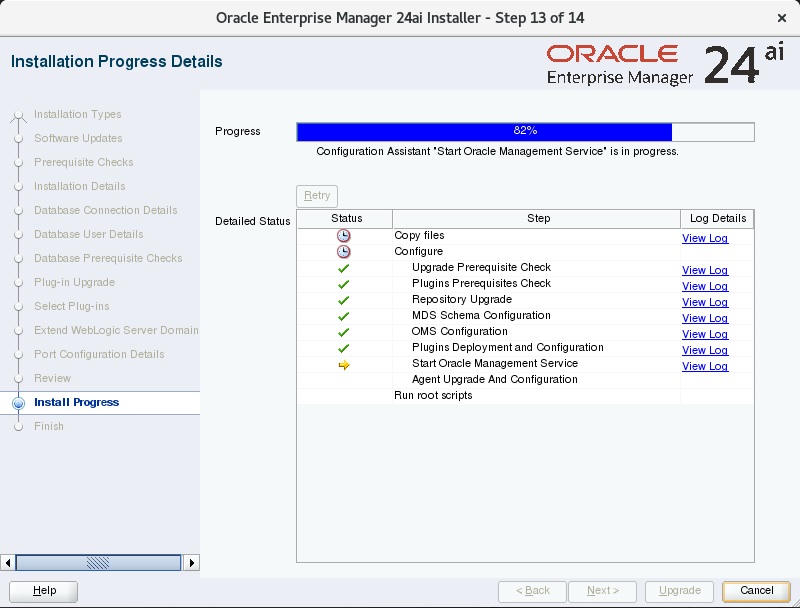The height and width of the screenshot is (608, 800).
Task: Select Database Prerequisite Checks step
Action: pyautogui.click(x=108, y=258)
